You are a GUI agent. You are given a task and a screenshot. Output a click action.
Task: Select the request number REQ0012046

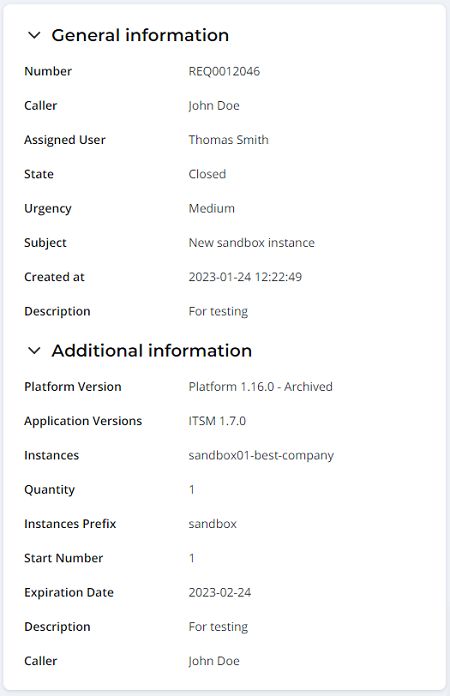pyautogui.click(x=224, y=71)
